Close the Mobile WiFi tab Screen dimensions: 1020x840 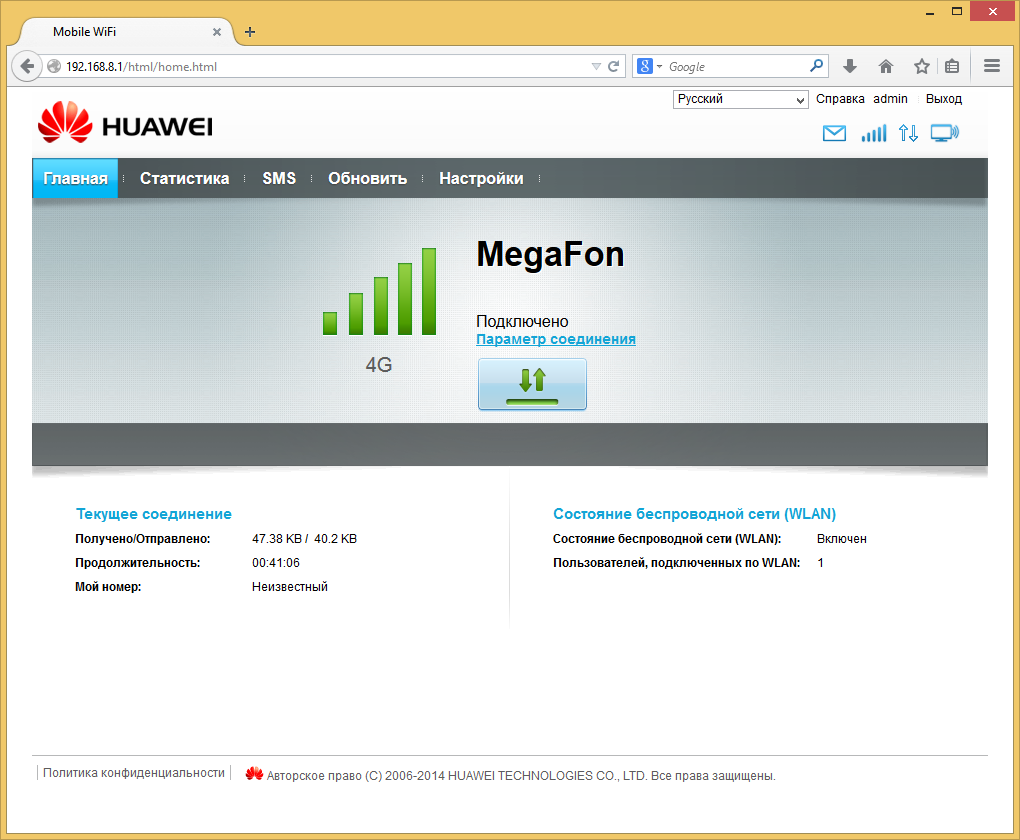(217, 32)
